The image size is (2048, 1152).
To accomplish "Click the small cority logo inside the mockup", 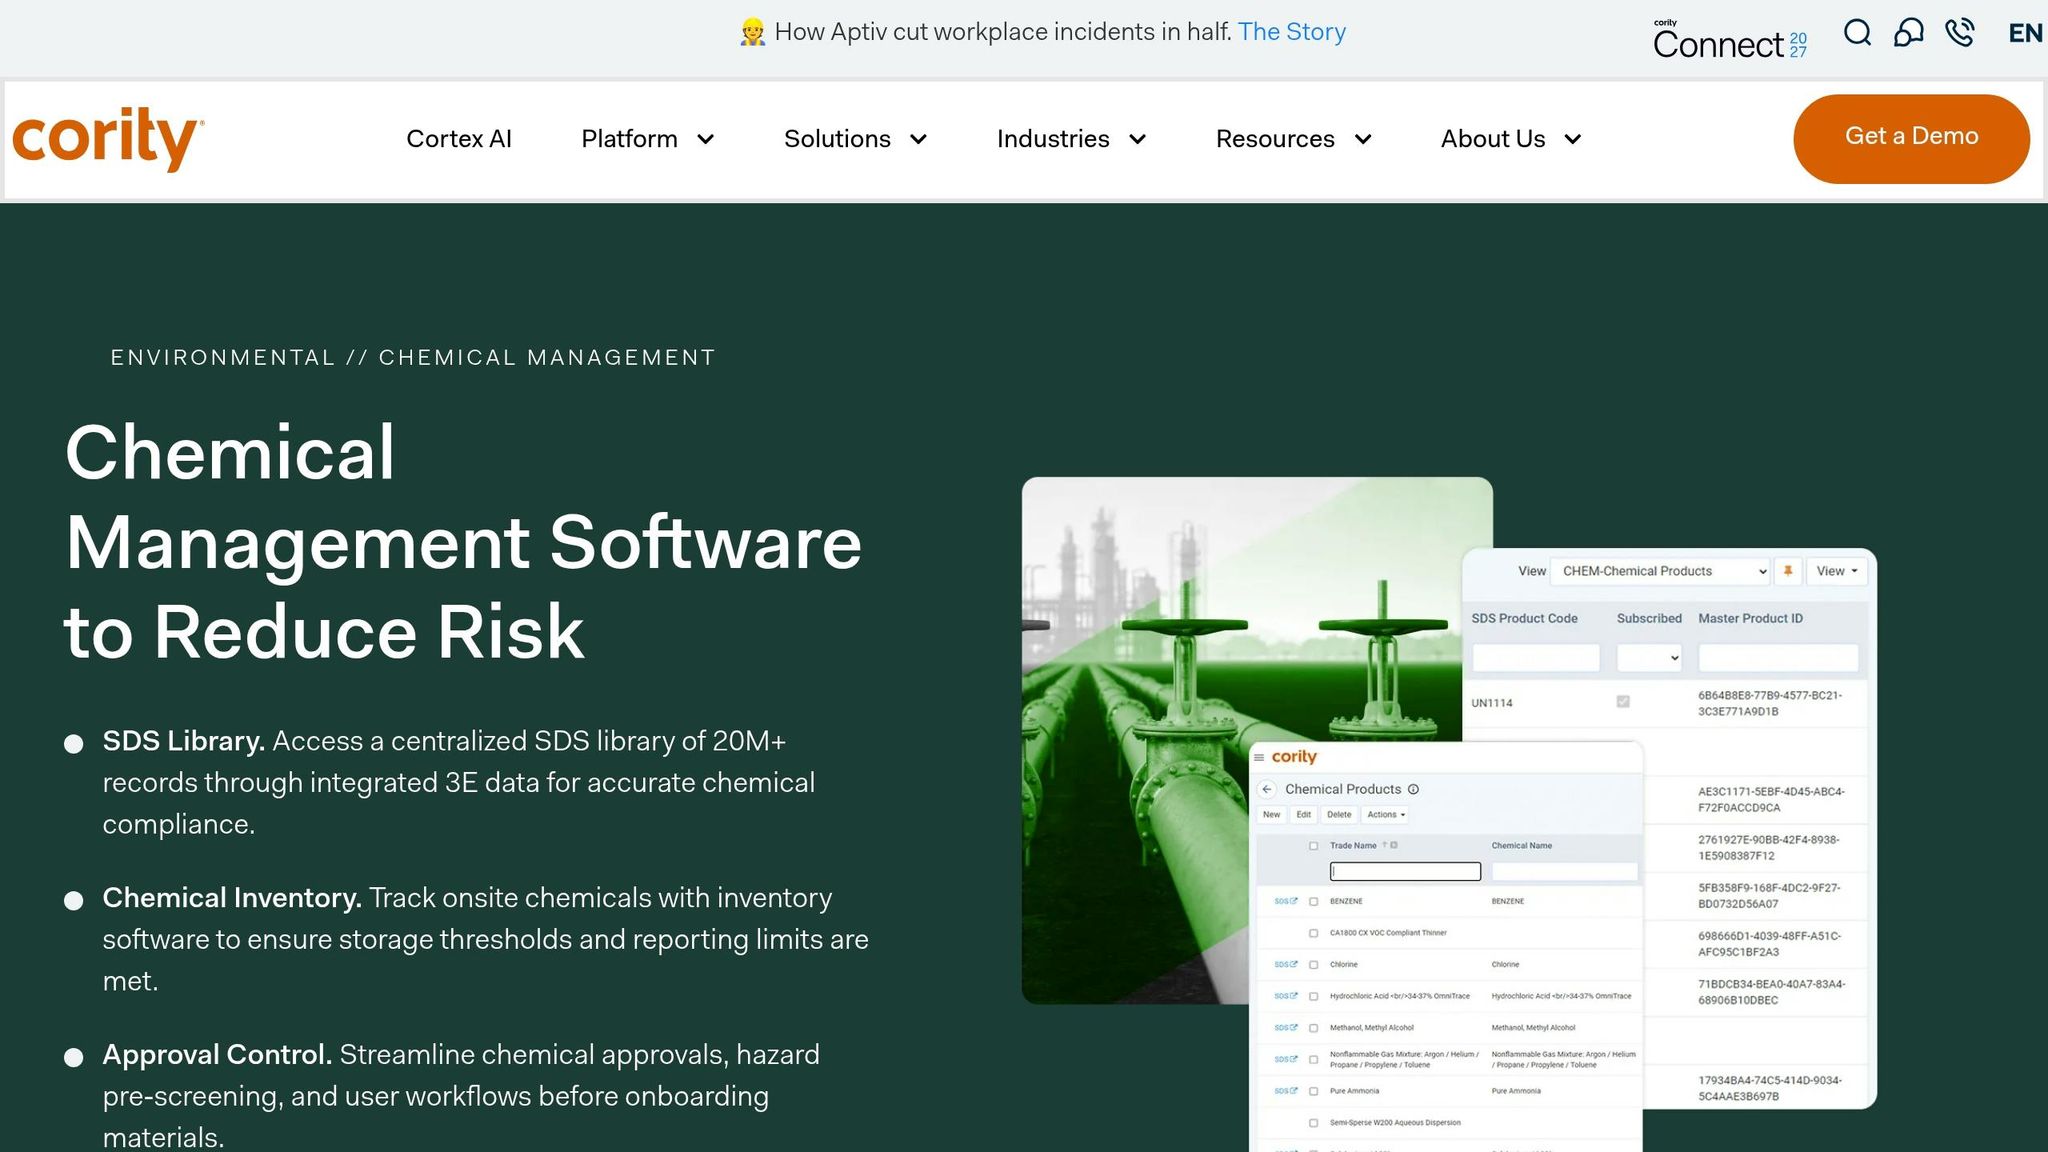I will pos(1294,757).
